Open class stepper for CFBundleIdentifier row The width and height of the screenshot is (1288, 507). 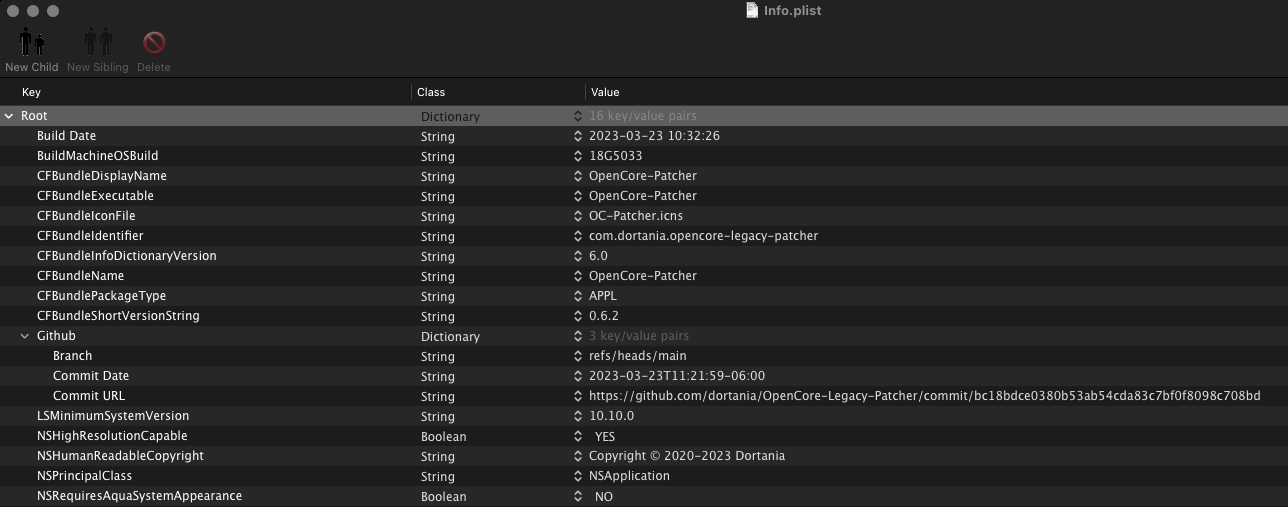pos(578,236)
